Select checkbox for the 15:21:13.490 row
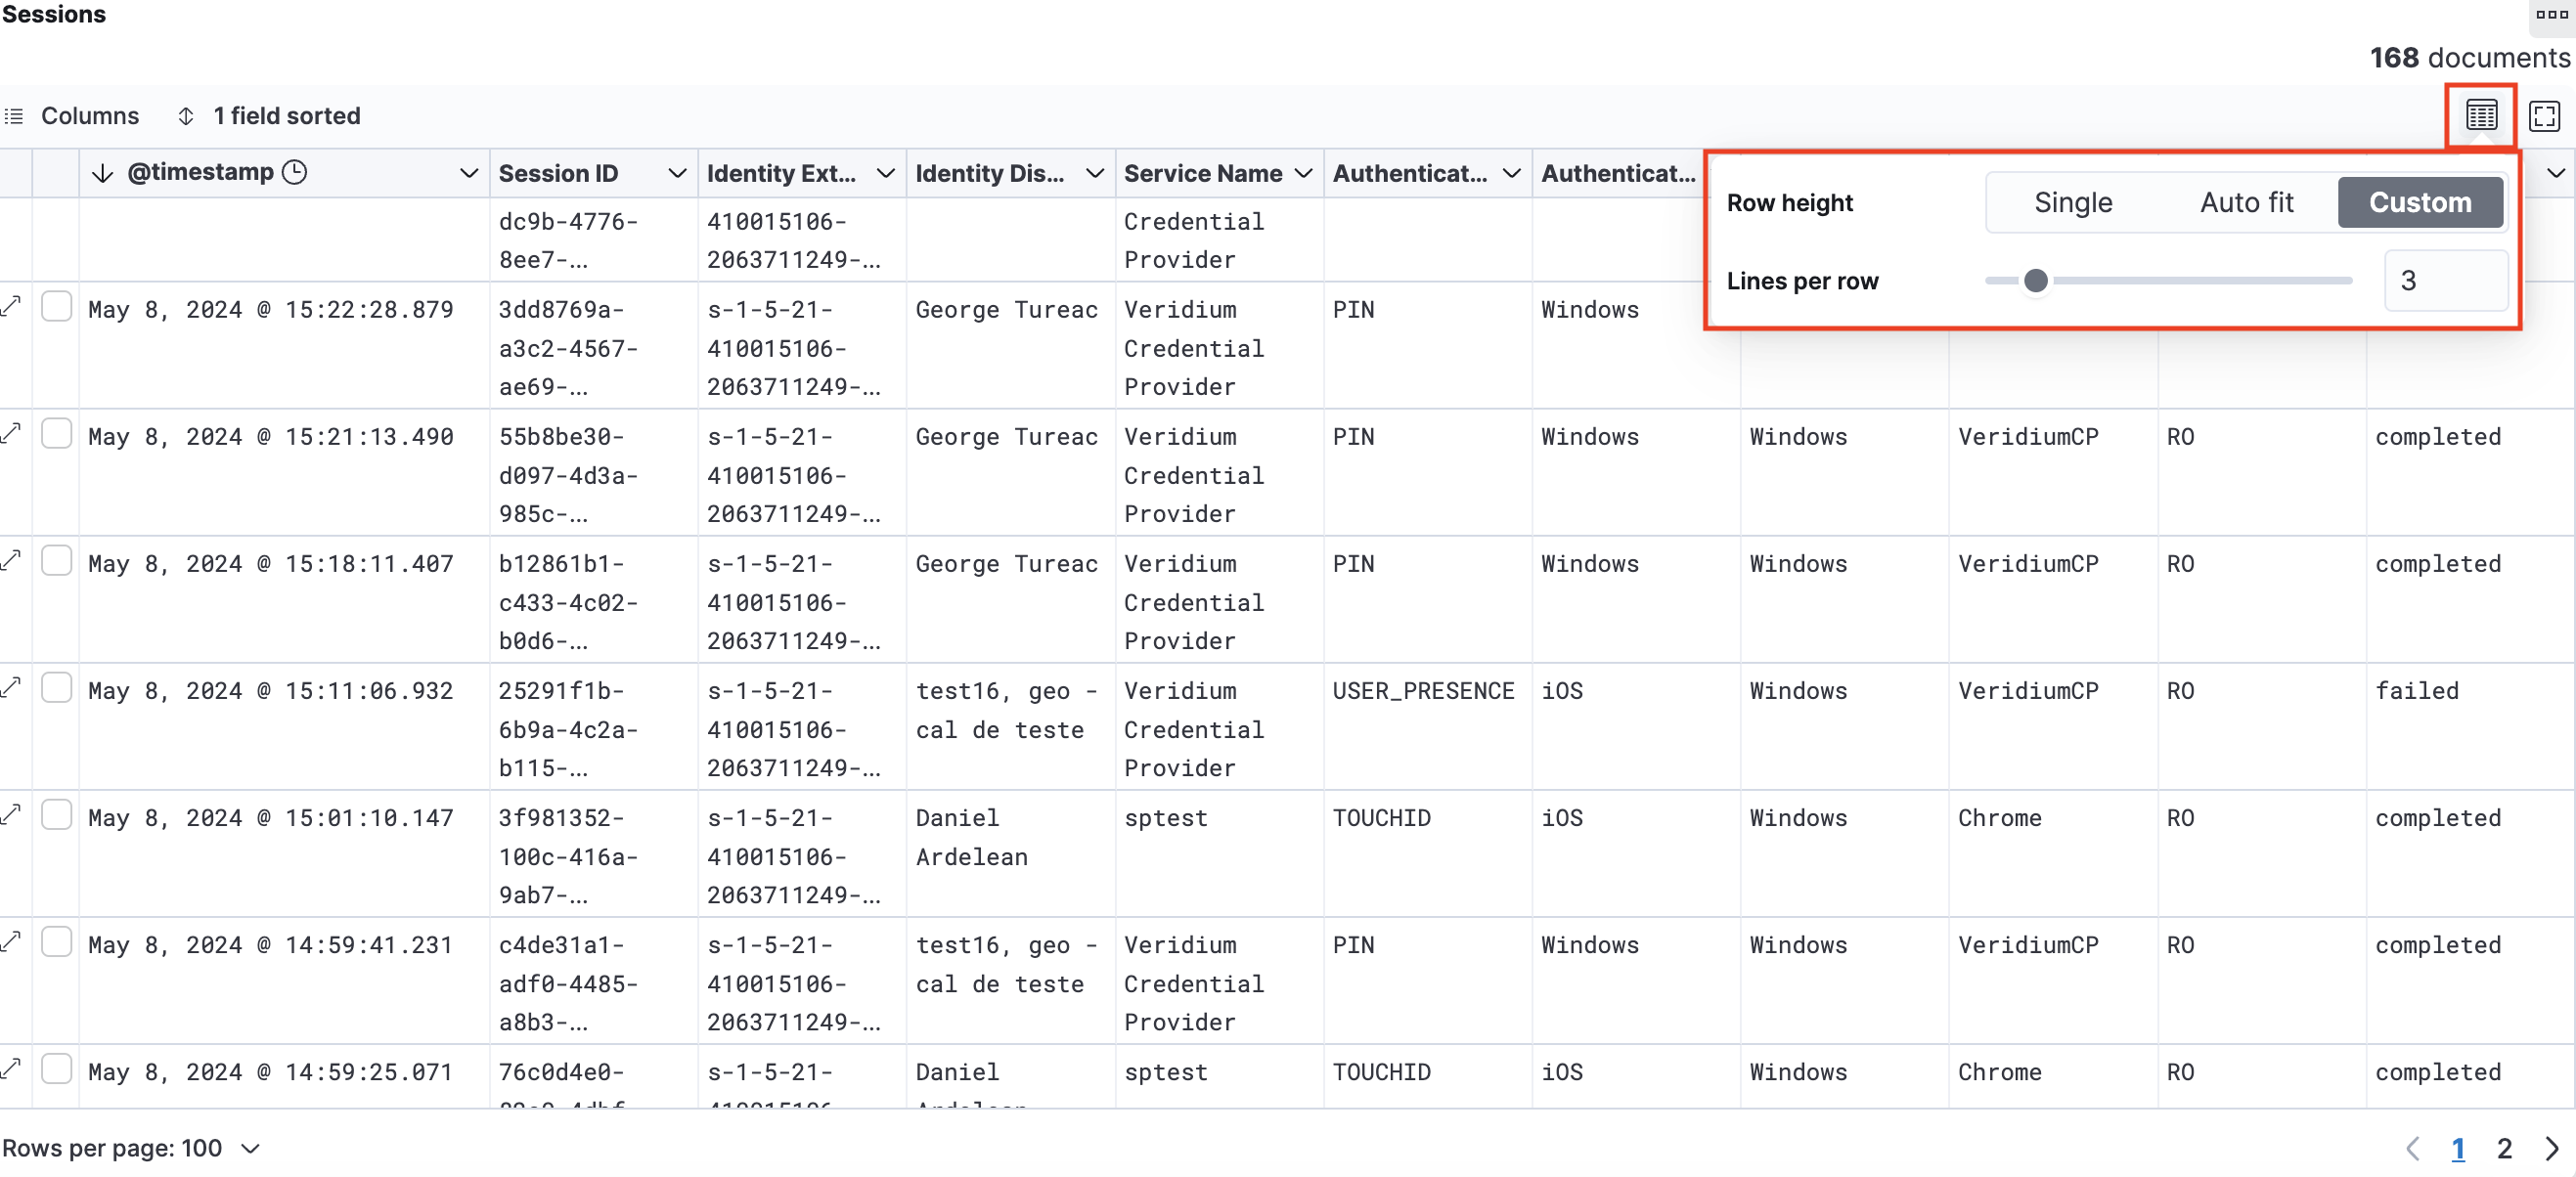 click(x=57, y=434)
